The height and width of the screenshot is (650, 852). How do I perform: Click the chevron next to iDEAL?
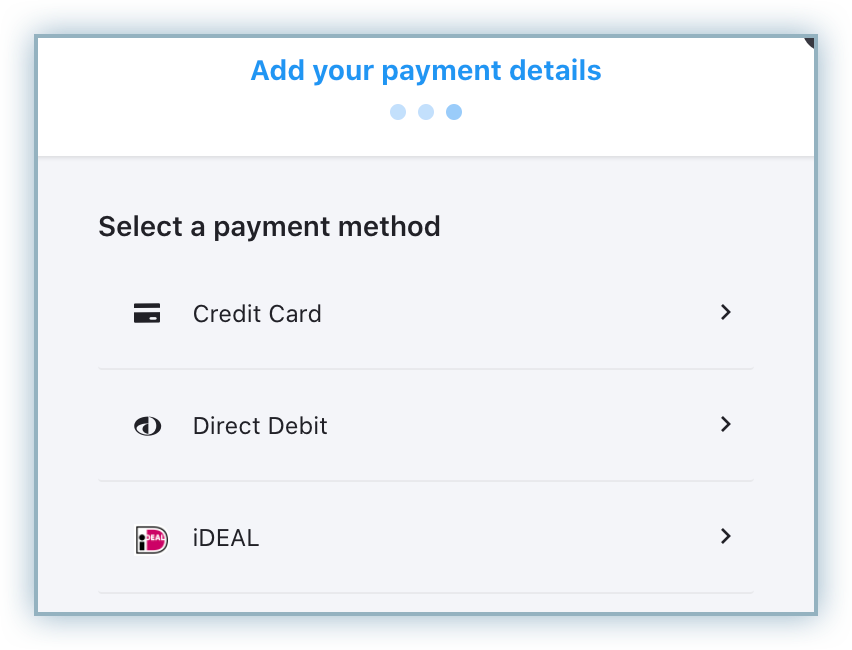[726, 537]
